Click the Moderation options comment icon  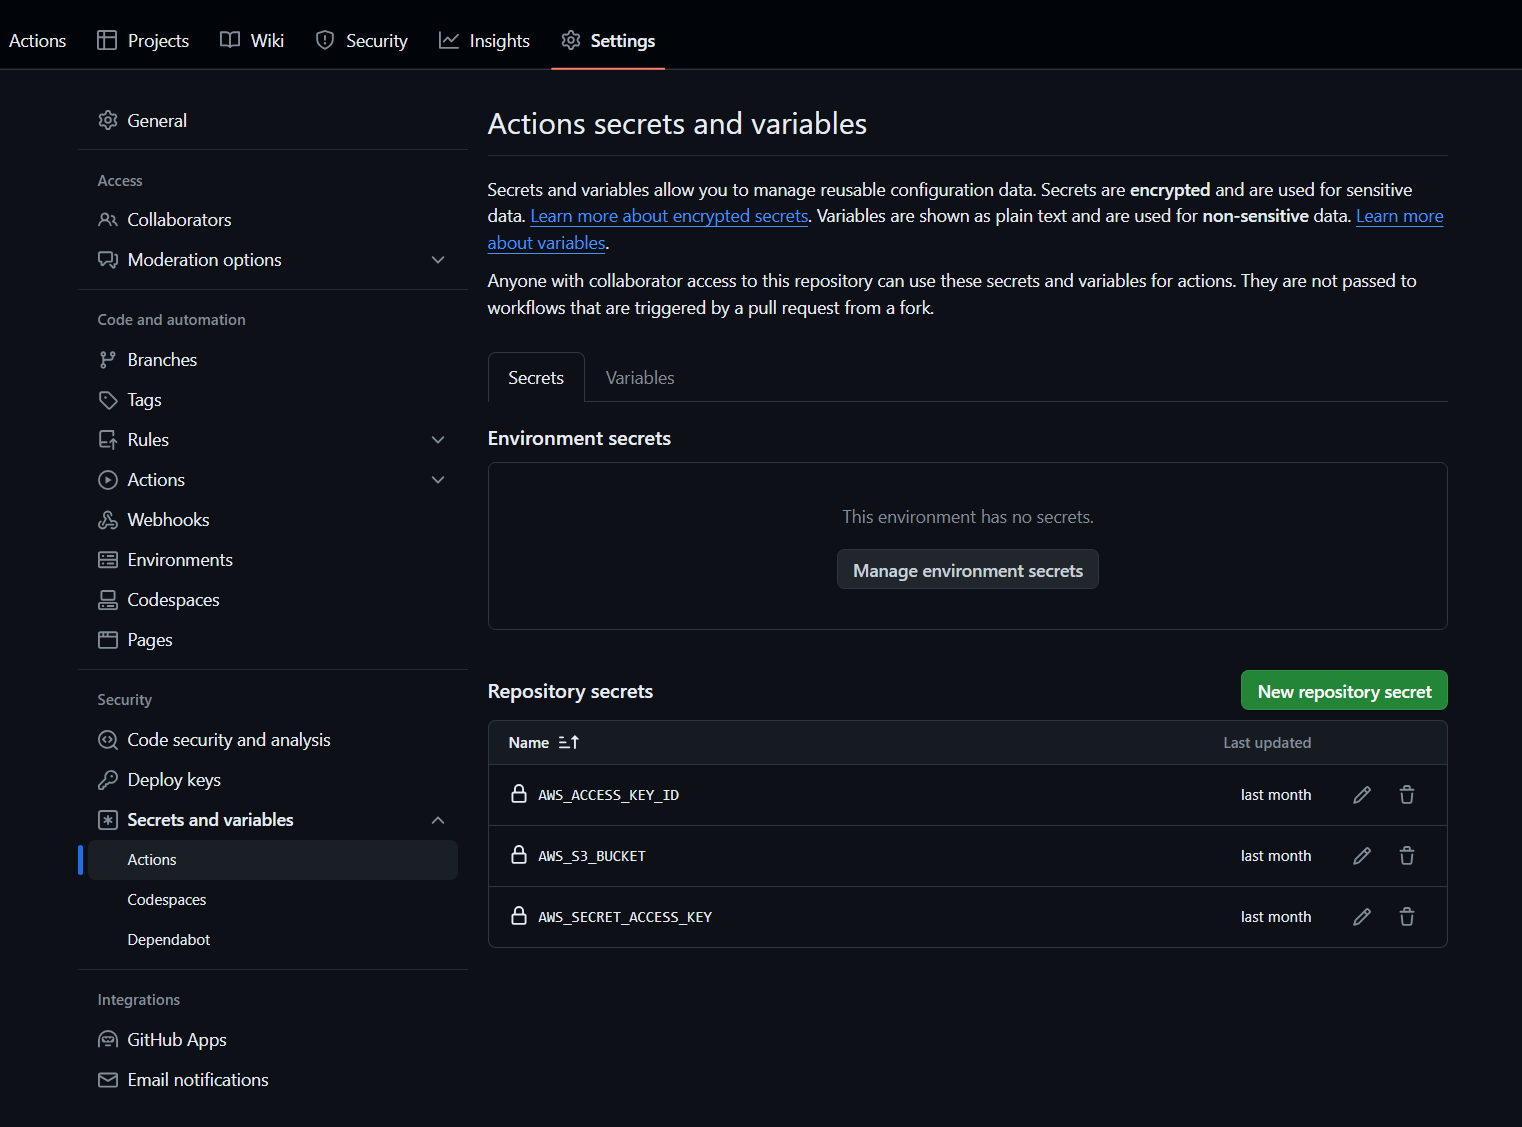(x=108, y=260)
